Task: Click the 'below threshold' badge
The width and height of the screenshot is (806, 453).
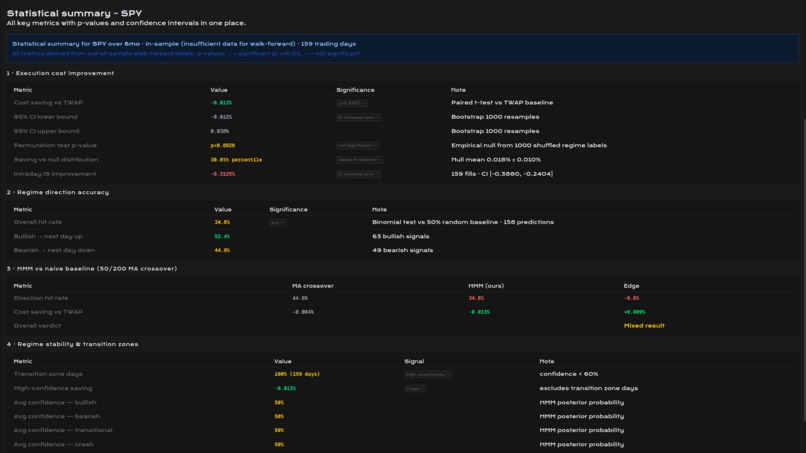Action: pyautogui.click(x=359, y=160)
